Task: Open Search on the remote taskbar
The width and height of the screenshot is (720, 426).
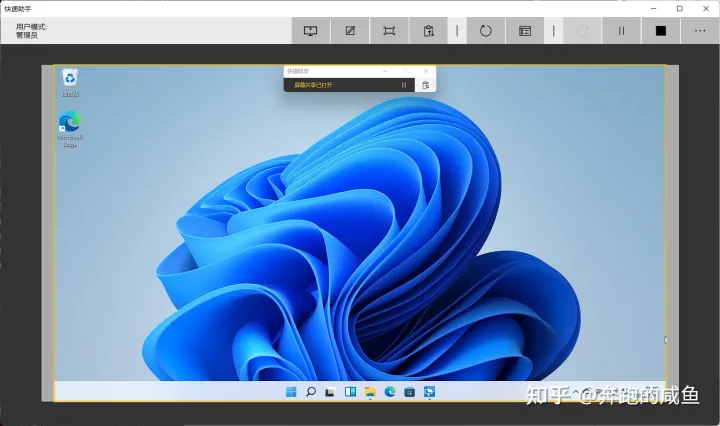Action: tap(311, 392)
